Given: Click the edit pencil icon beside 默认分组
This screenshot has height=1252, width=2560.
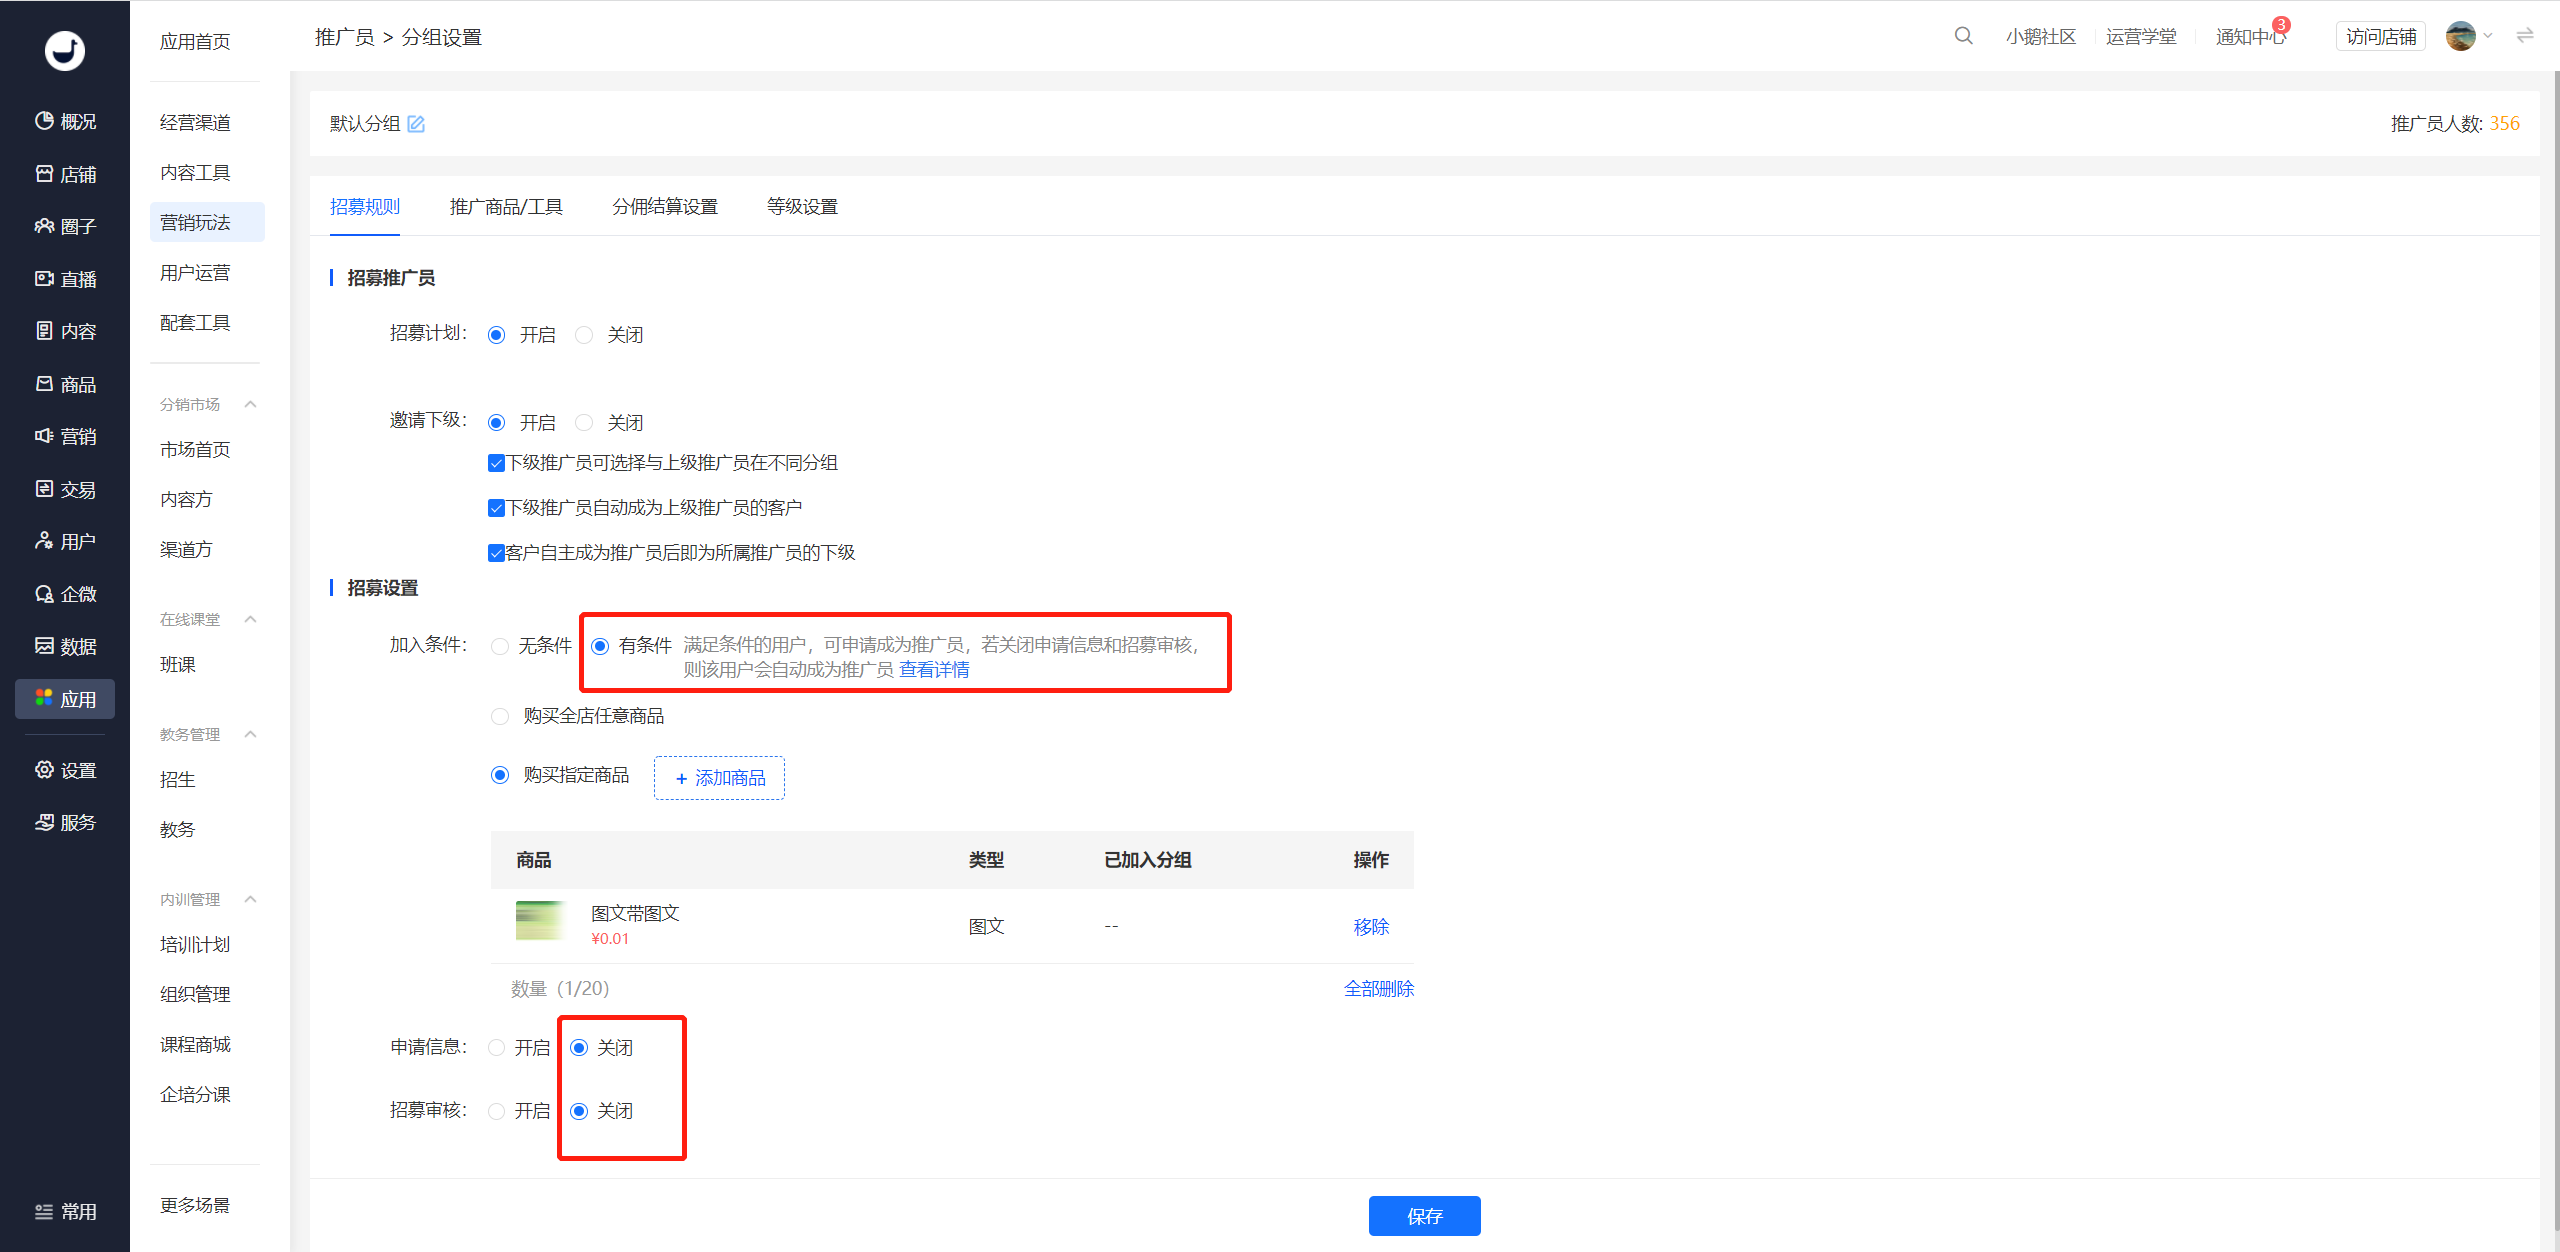Looking at the screenshot, I should click(x=416, y=124).
